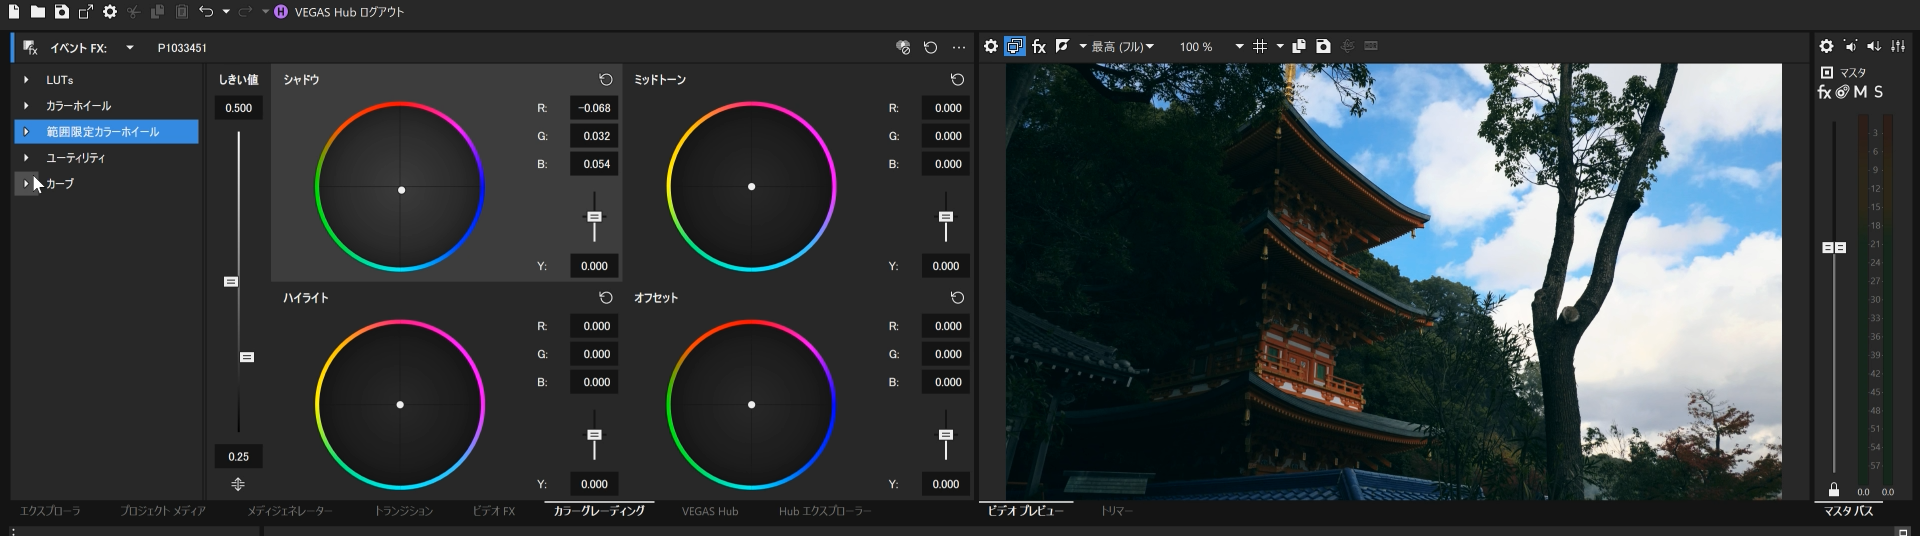Open project properties gear in top toolbar
This screenshot has height=536, width=1920.
click(110, 12)
